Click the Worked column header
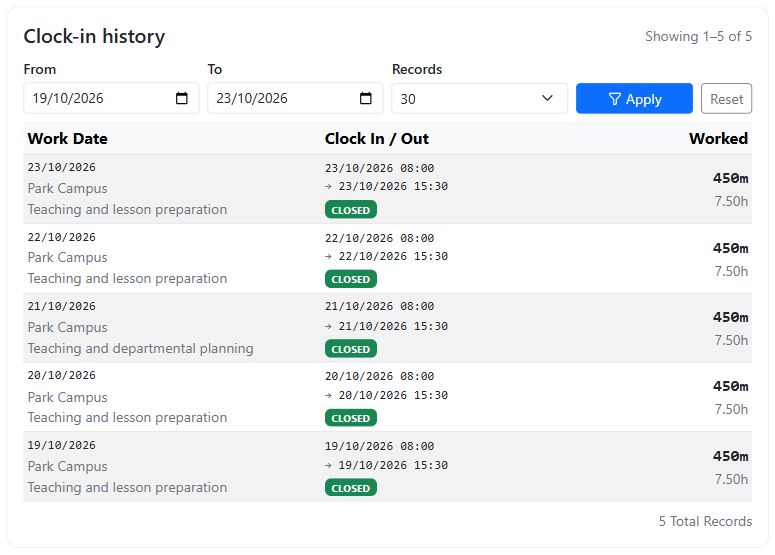775x555 pixels. [718, 138]
